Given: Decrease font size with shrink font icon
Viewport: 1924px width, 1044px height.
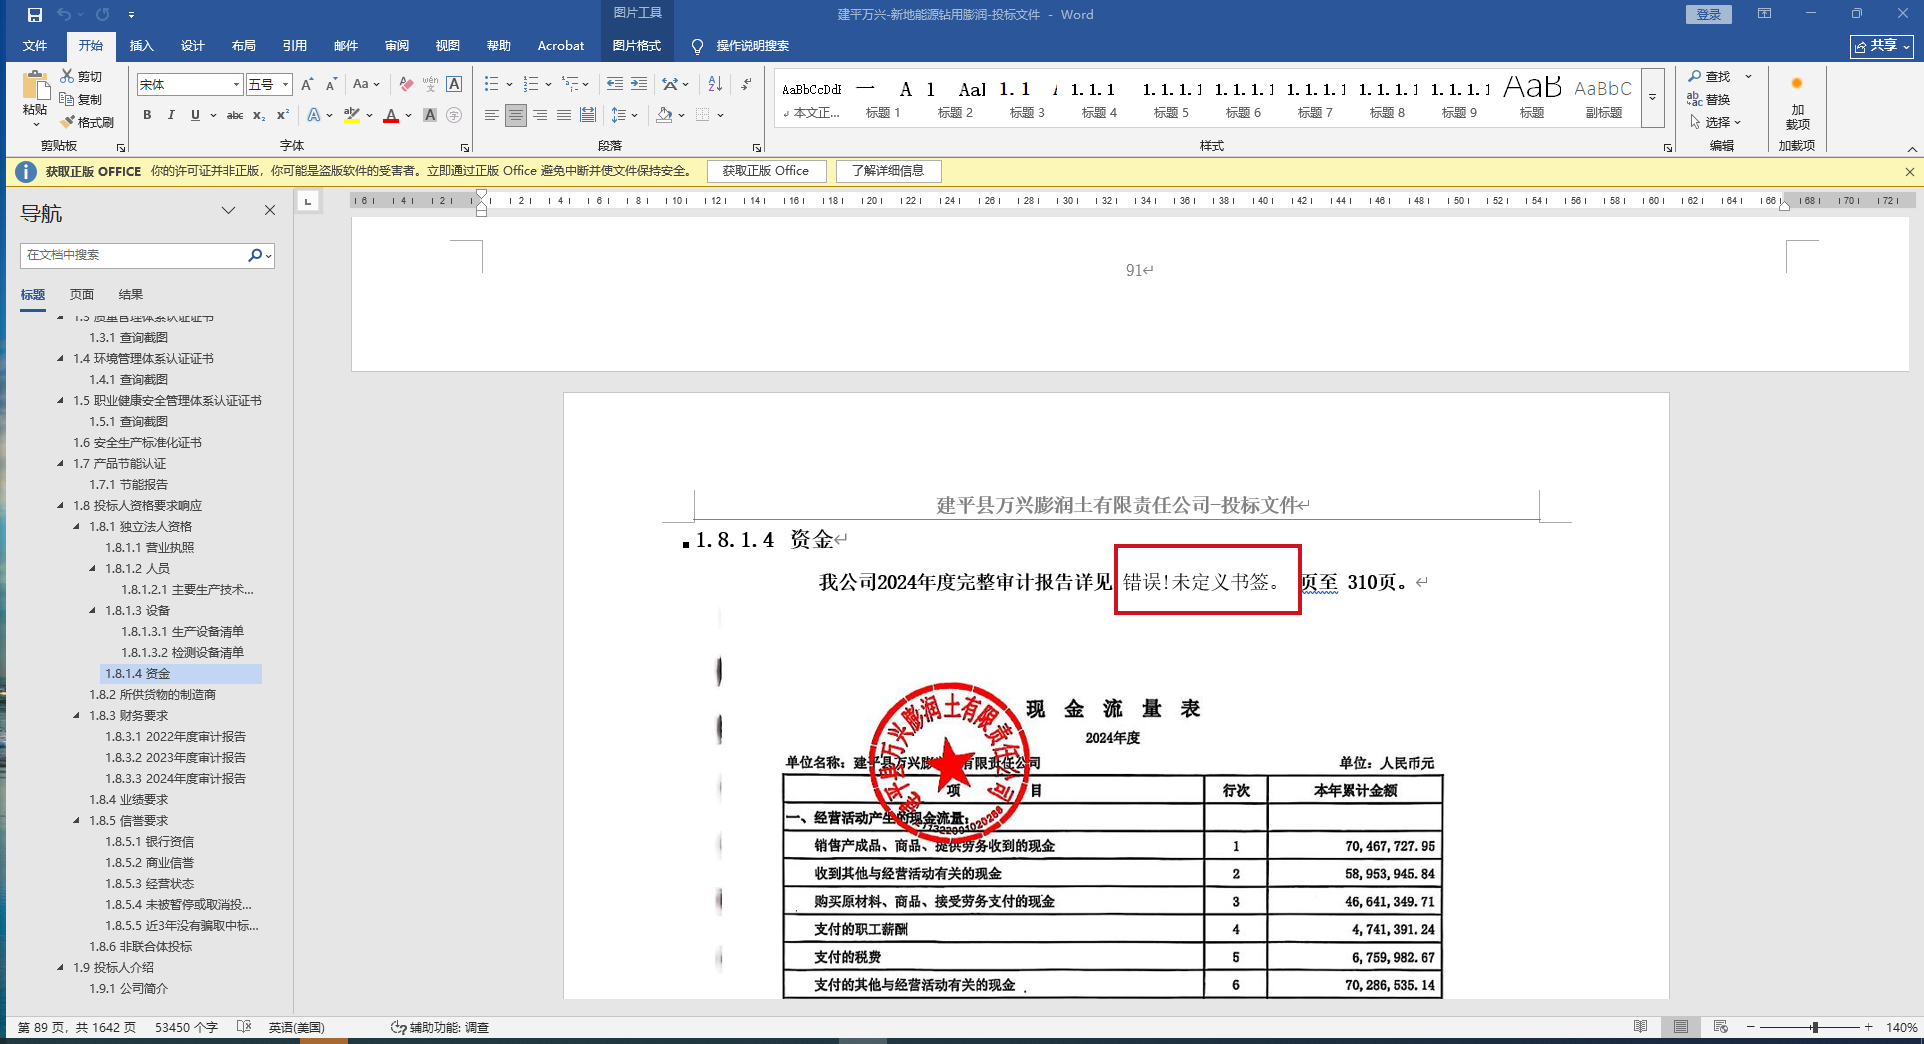Looking at the screenshot, I should [x=331, y=85].
